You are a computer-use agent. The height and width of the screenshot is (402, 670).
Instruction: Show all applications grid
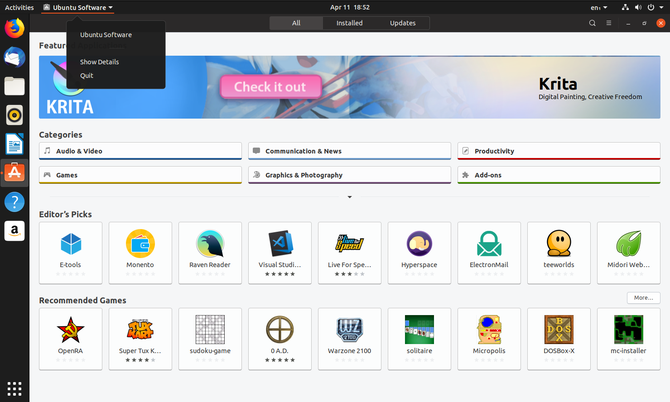pos(15,389)
